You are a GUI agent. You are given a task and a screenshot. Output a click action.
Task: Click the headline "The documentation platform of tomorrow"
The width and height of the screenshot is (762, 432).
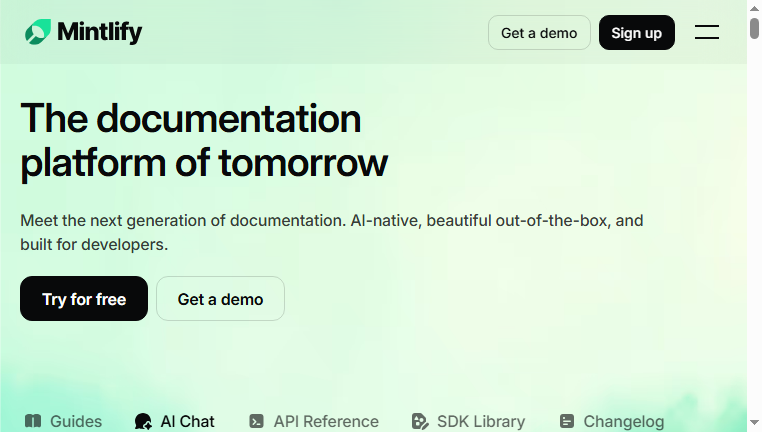[x=204, y=141]
